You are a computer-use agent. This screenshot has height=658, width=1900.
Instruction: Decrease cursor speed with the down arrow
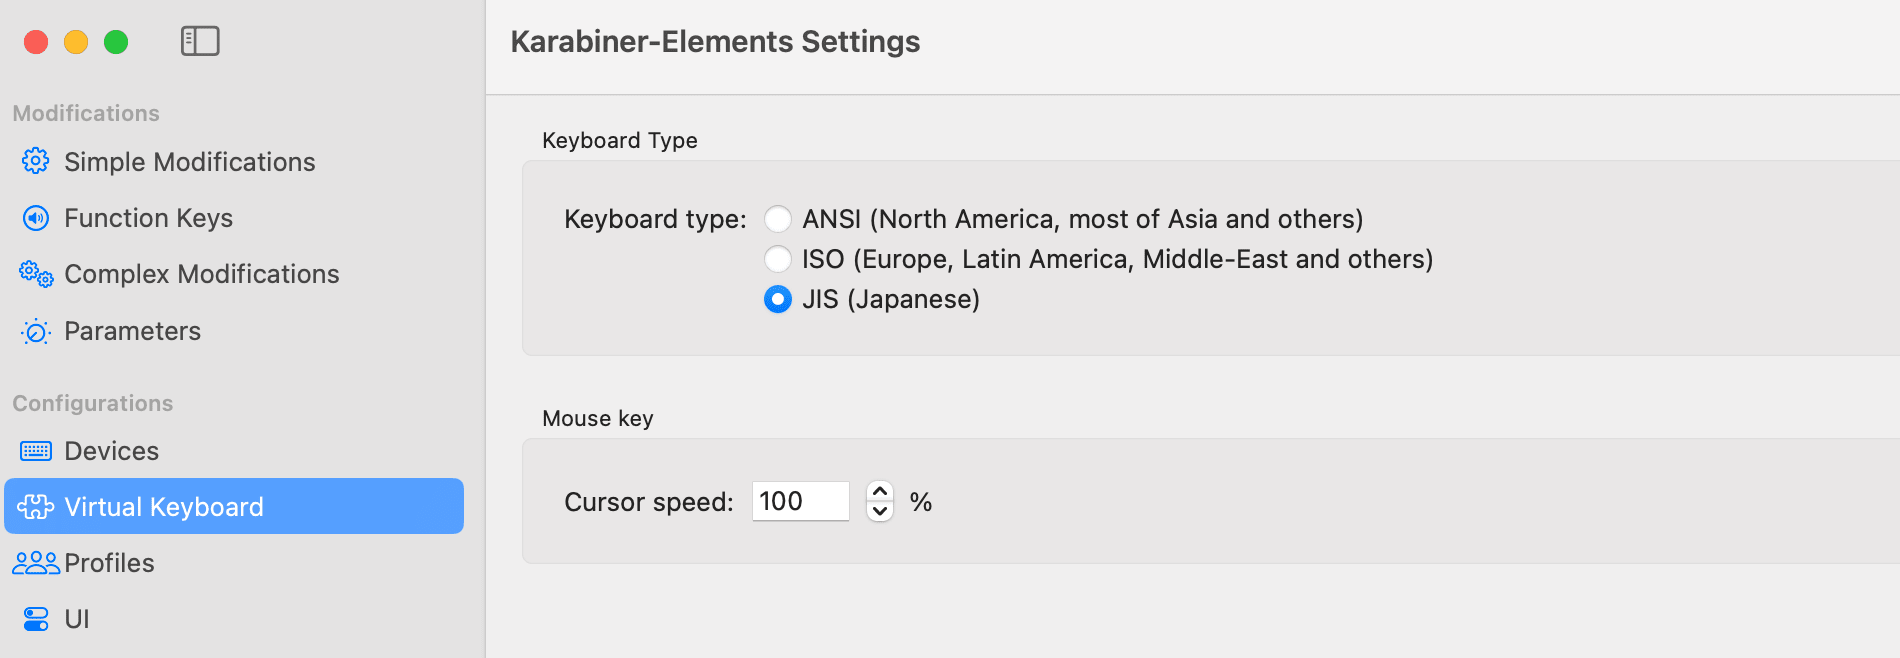click(880, 511)
